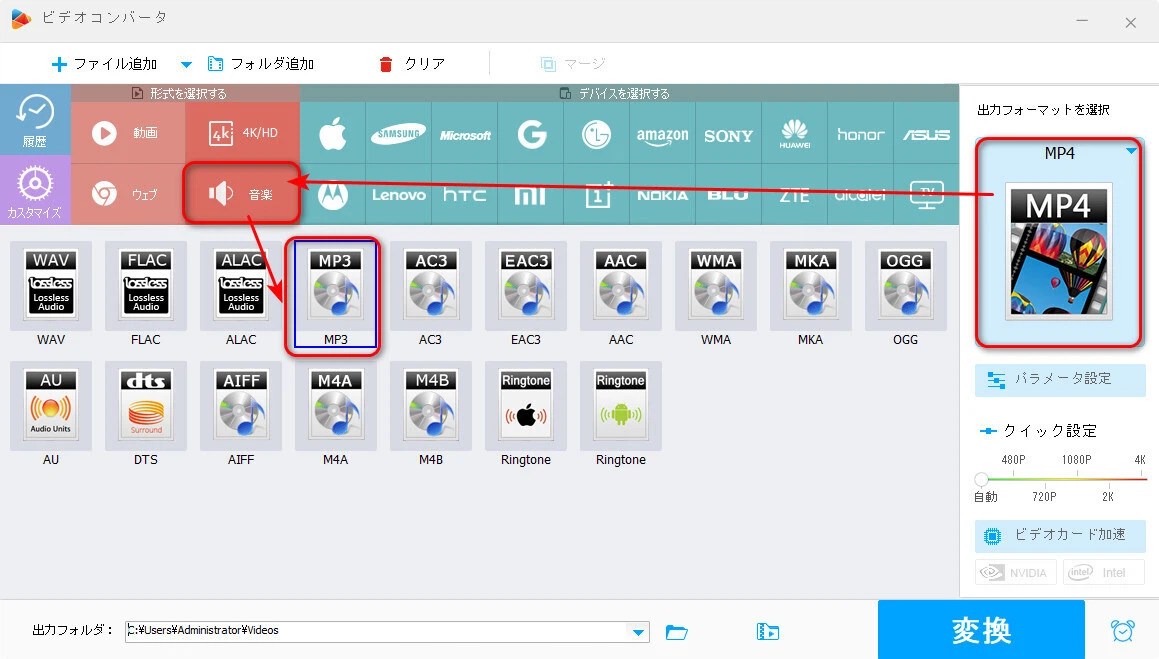Open the Motorola device category

(x=333, y=195)
